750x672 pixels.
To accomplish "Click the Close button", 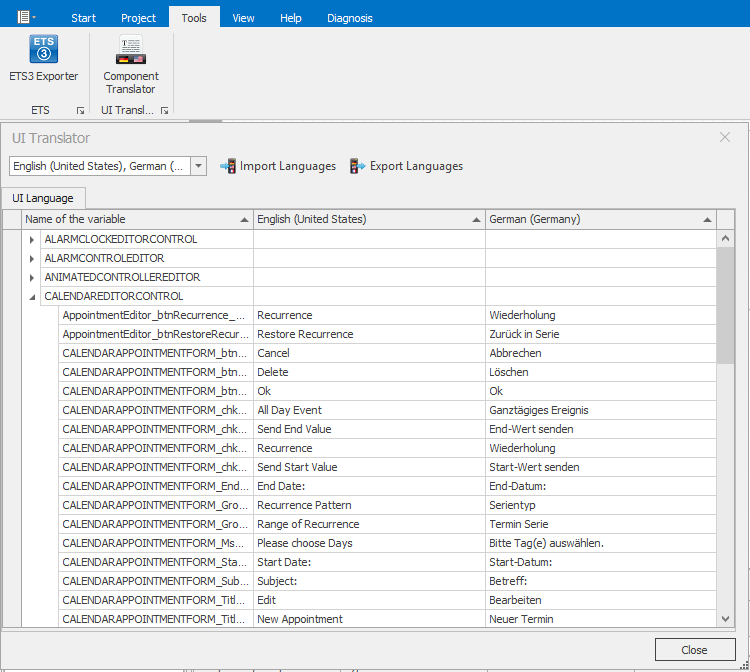I will coord(695,650).
